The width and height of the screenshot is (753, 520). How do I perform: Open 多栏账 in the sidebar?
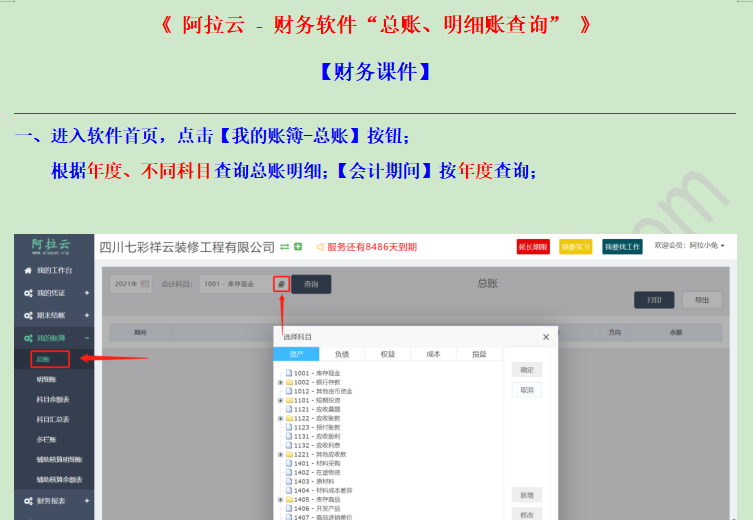coord(47,440)
